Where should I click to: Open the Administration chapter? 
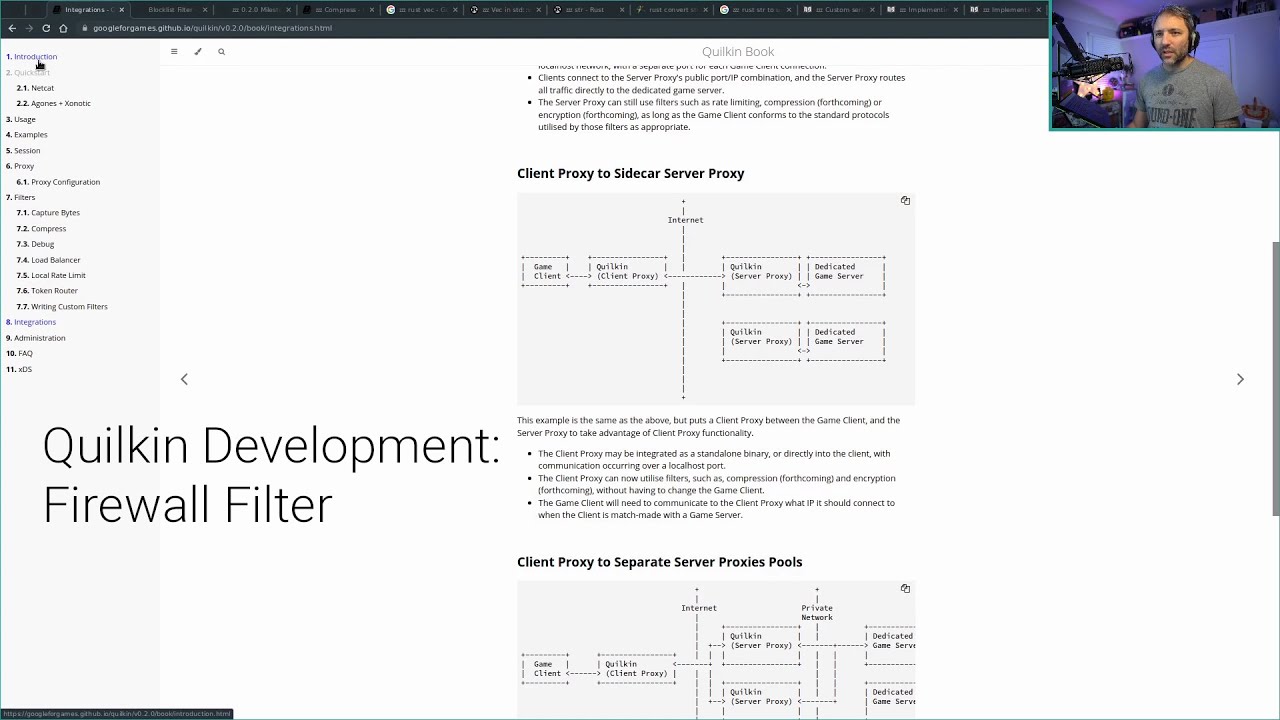click(x=36, y=338)
